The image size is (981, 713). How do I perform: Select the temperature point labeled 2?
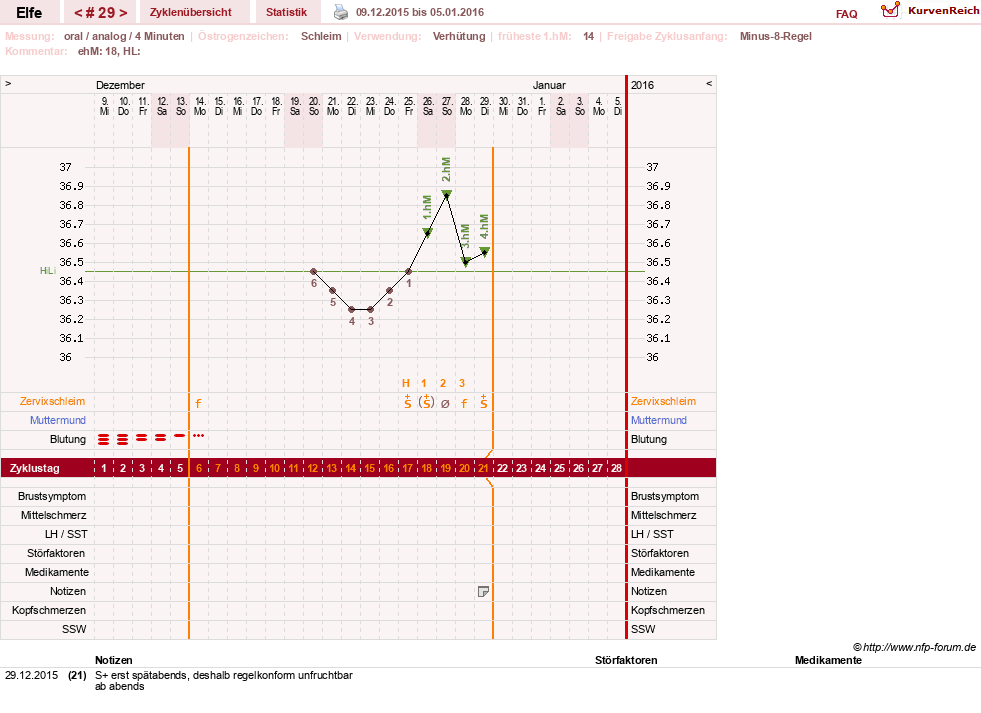point(390,290)
